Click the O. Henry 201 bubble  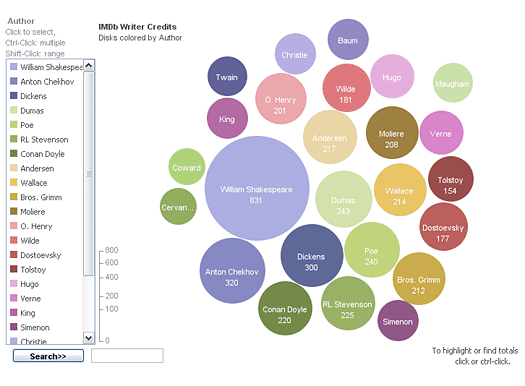tap(281, 99)
